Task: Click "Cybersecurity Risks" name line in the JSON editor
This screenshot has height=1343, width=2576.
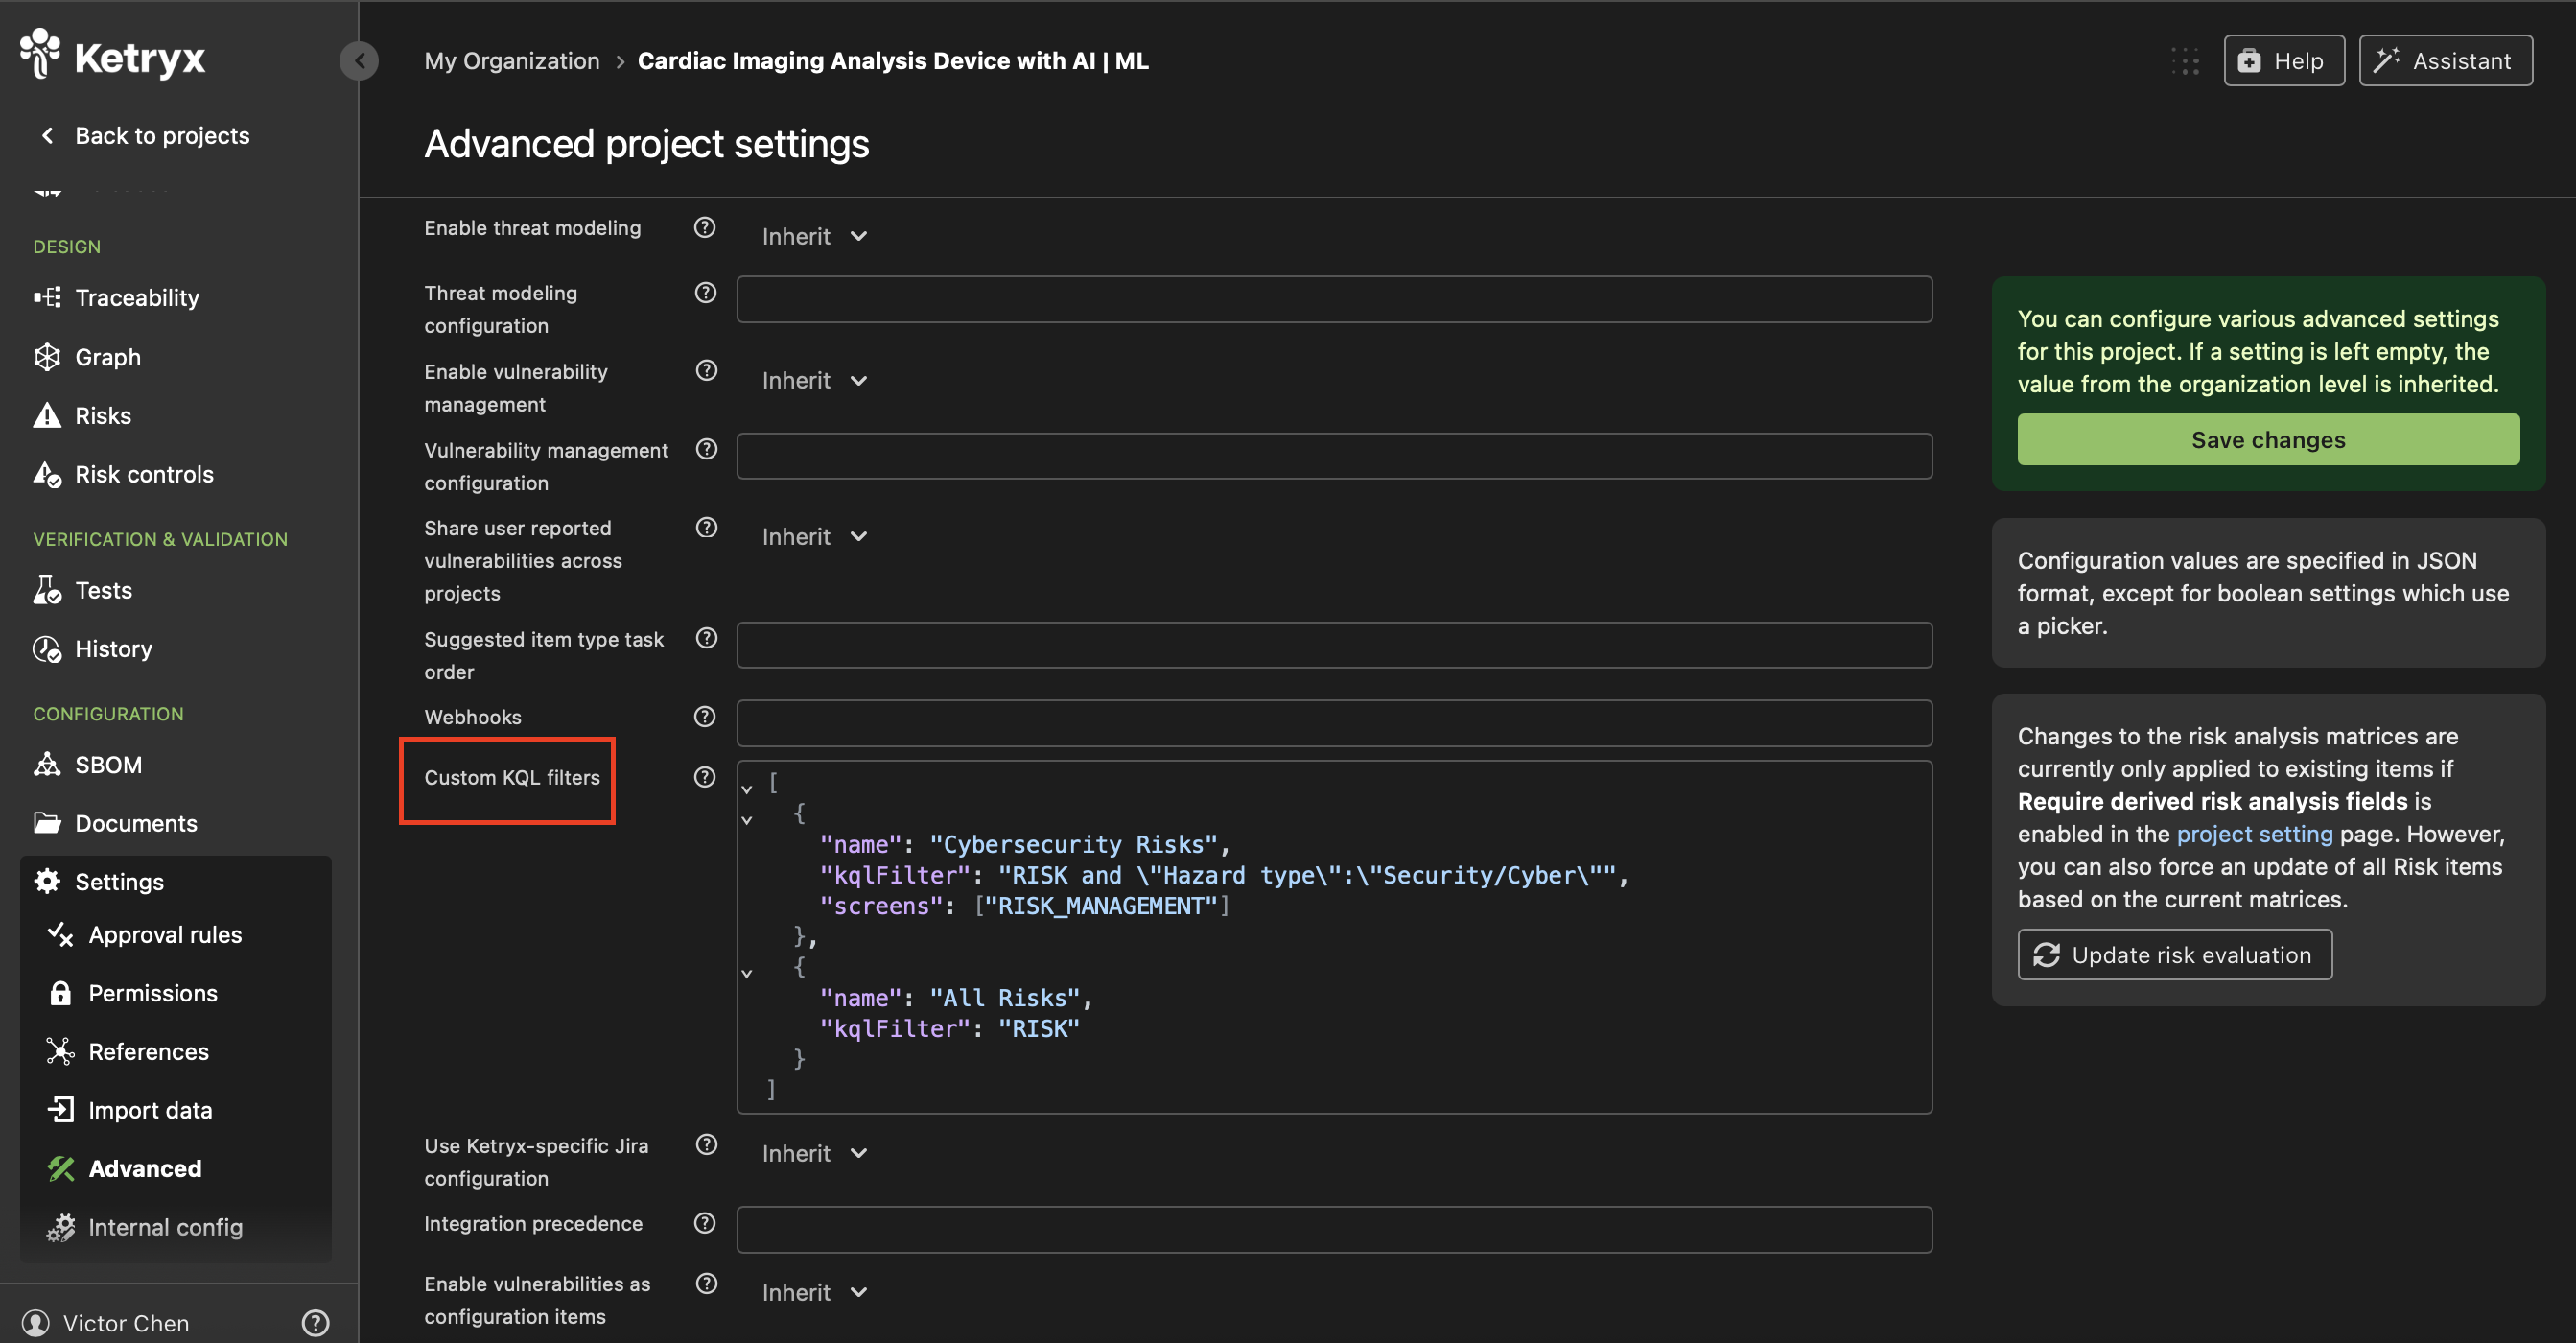Action: coord(1025,844)
